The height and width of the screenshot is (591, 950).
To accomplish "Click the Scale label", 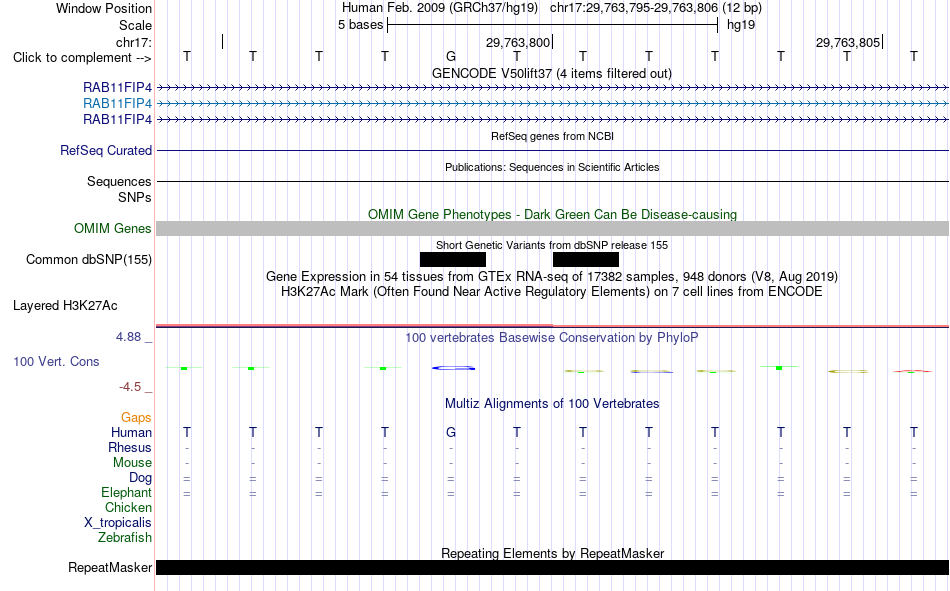I will pos(136,25).
